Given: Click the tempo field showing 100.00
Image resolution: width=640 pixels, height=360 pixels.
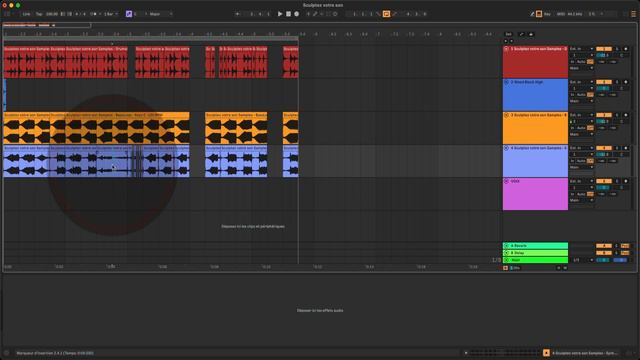Looking at the screenshot, I should 52,14.
